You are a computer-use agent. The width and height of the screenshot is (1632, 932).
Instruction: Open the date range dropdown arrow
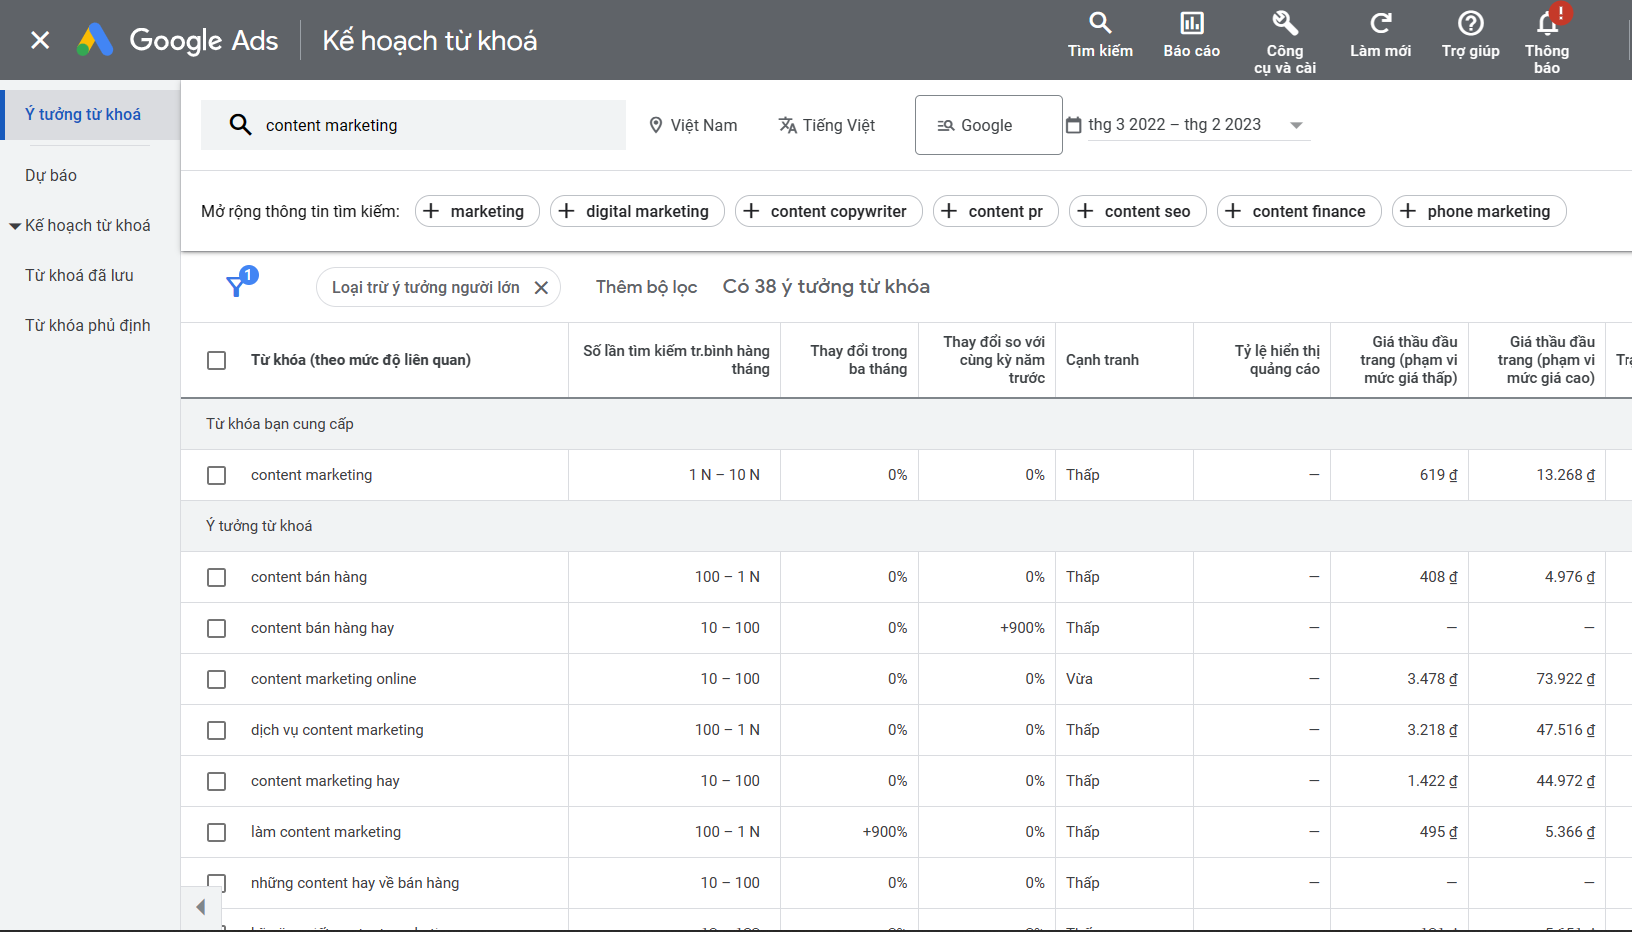click(1296, 125)
